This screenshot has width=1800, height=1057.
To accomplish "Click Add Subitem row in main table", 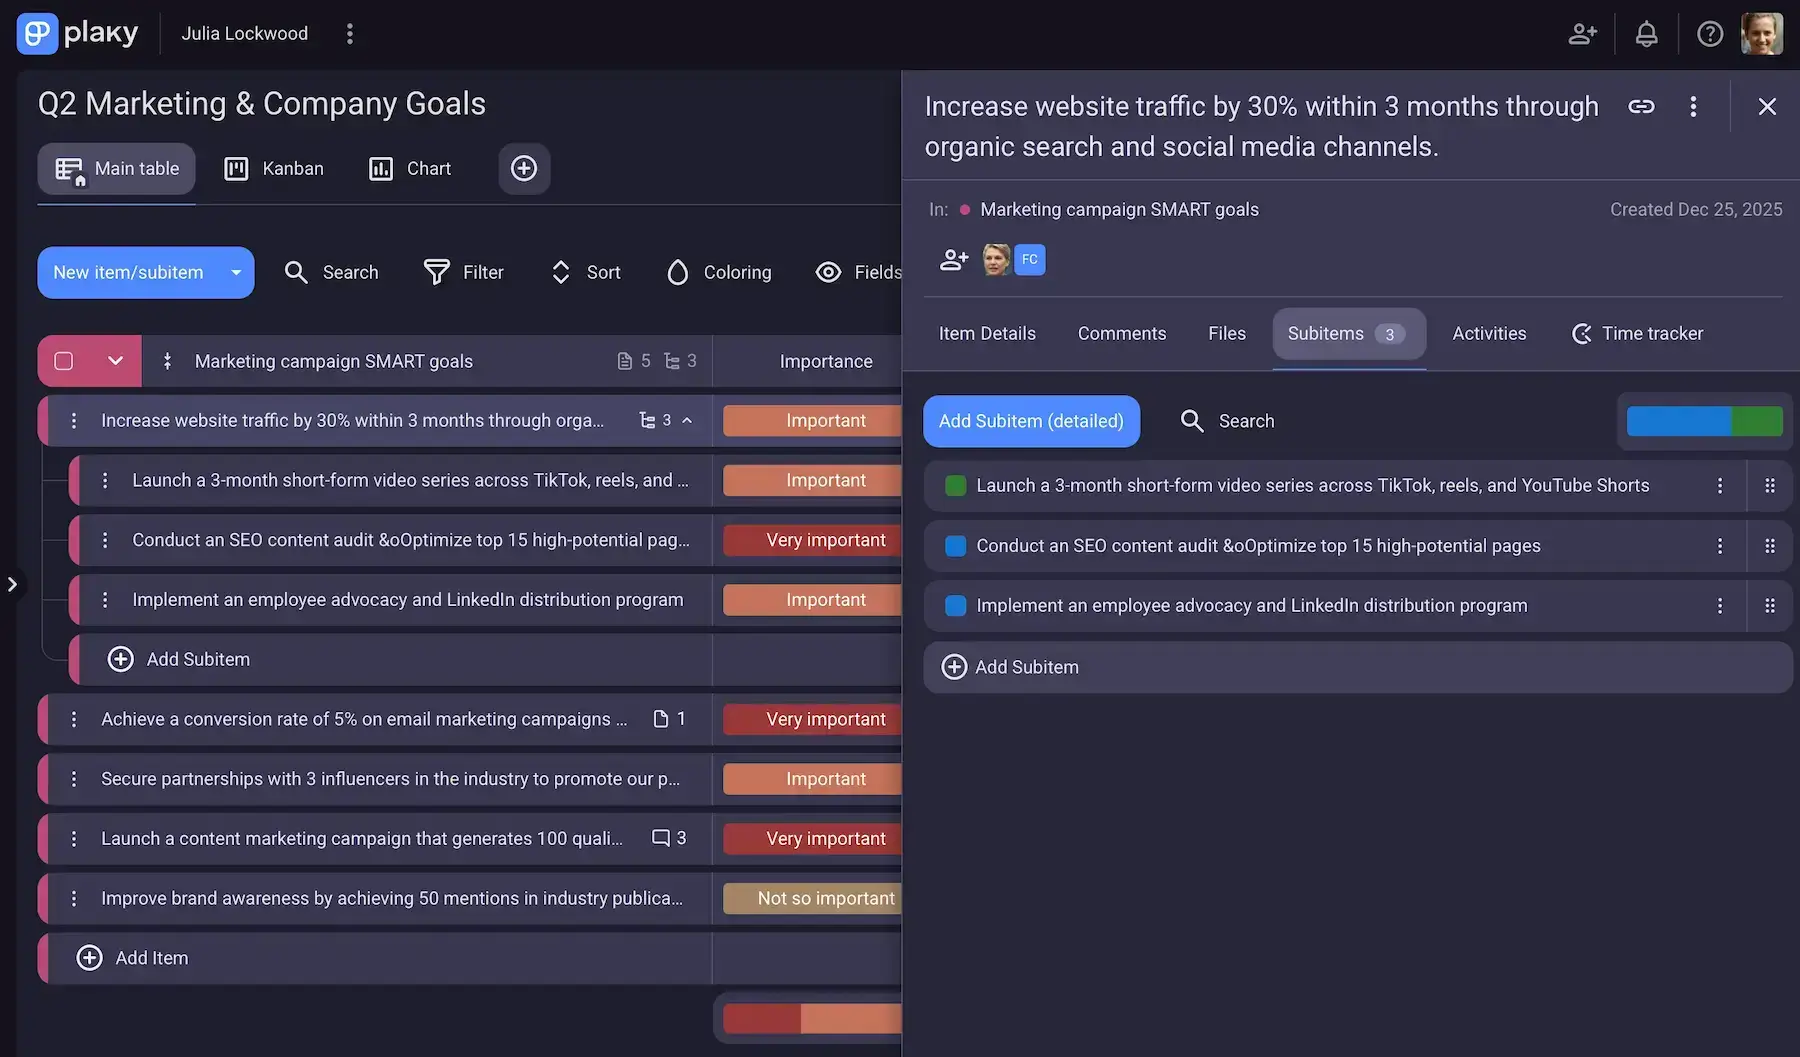I will tap(390, 660).
